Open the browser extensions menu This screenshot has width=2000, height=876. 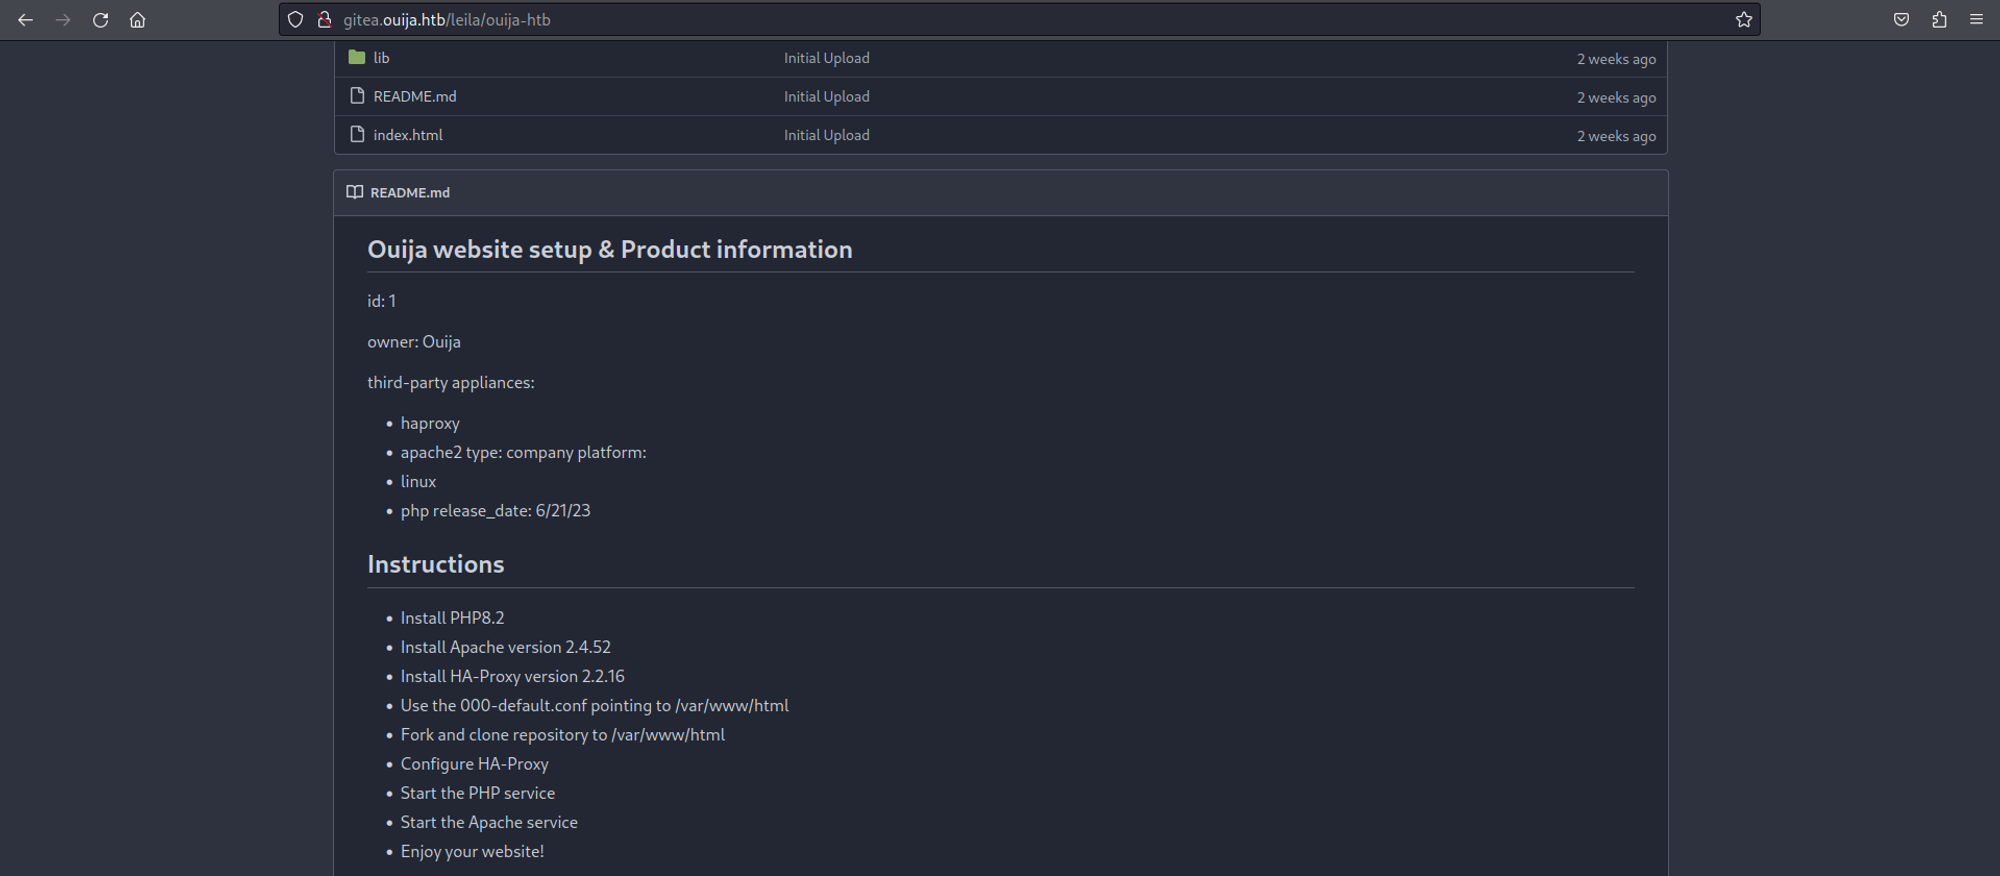(1939, 20)
